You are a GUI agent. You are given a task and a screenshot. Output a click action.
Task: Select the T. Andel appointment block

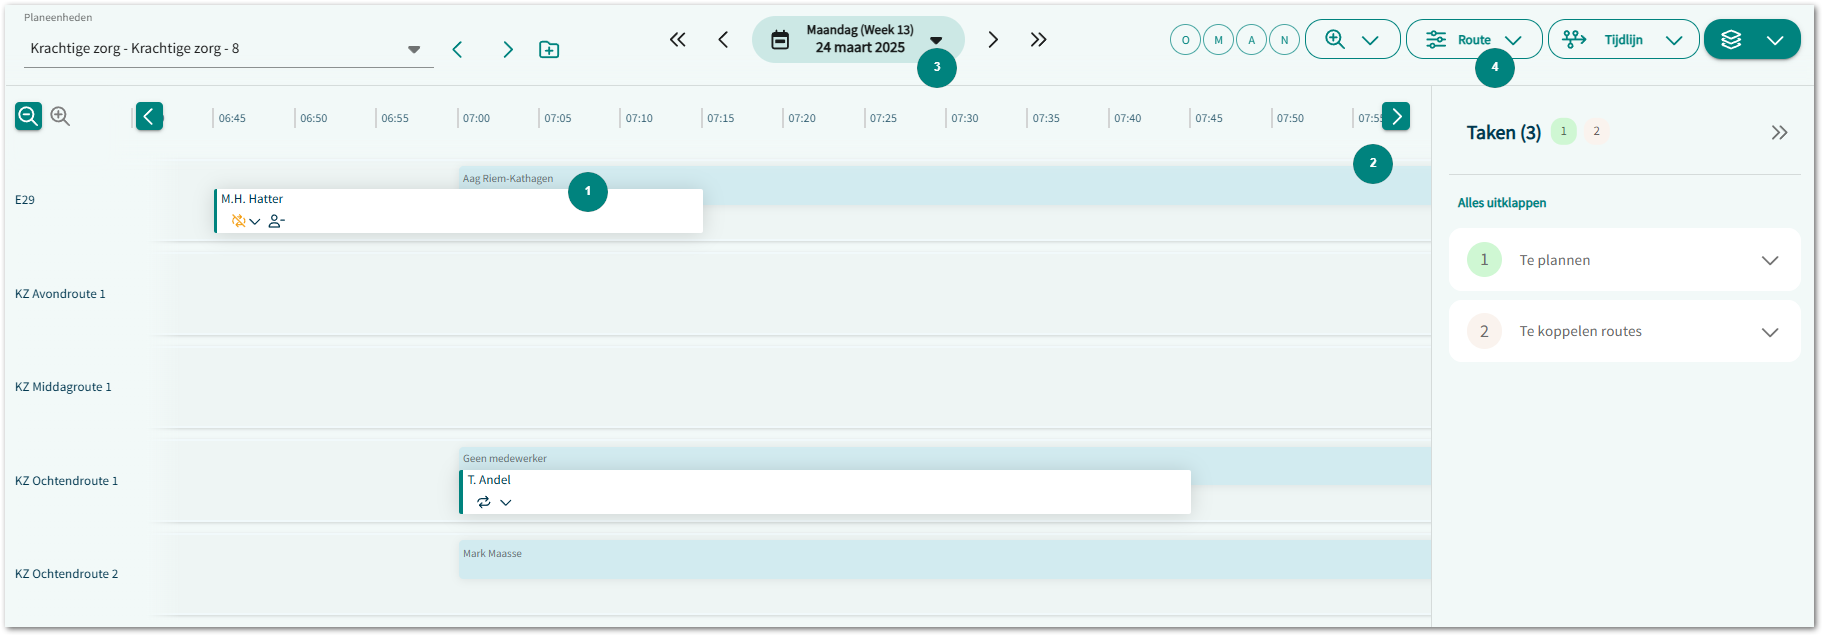825,491
